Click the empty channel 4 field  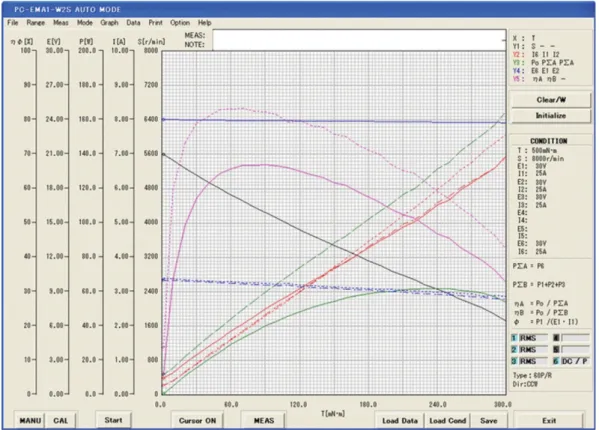coord(575,338)
